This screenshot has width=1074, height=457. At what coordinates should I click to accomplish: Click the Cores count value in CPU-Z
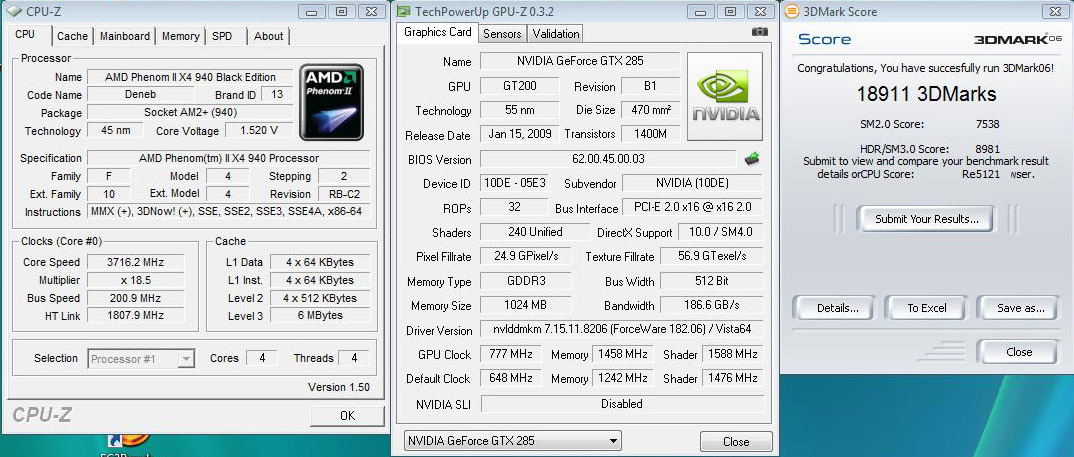point(261,358)
